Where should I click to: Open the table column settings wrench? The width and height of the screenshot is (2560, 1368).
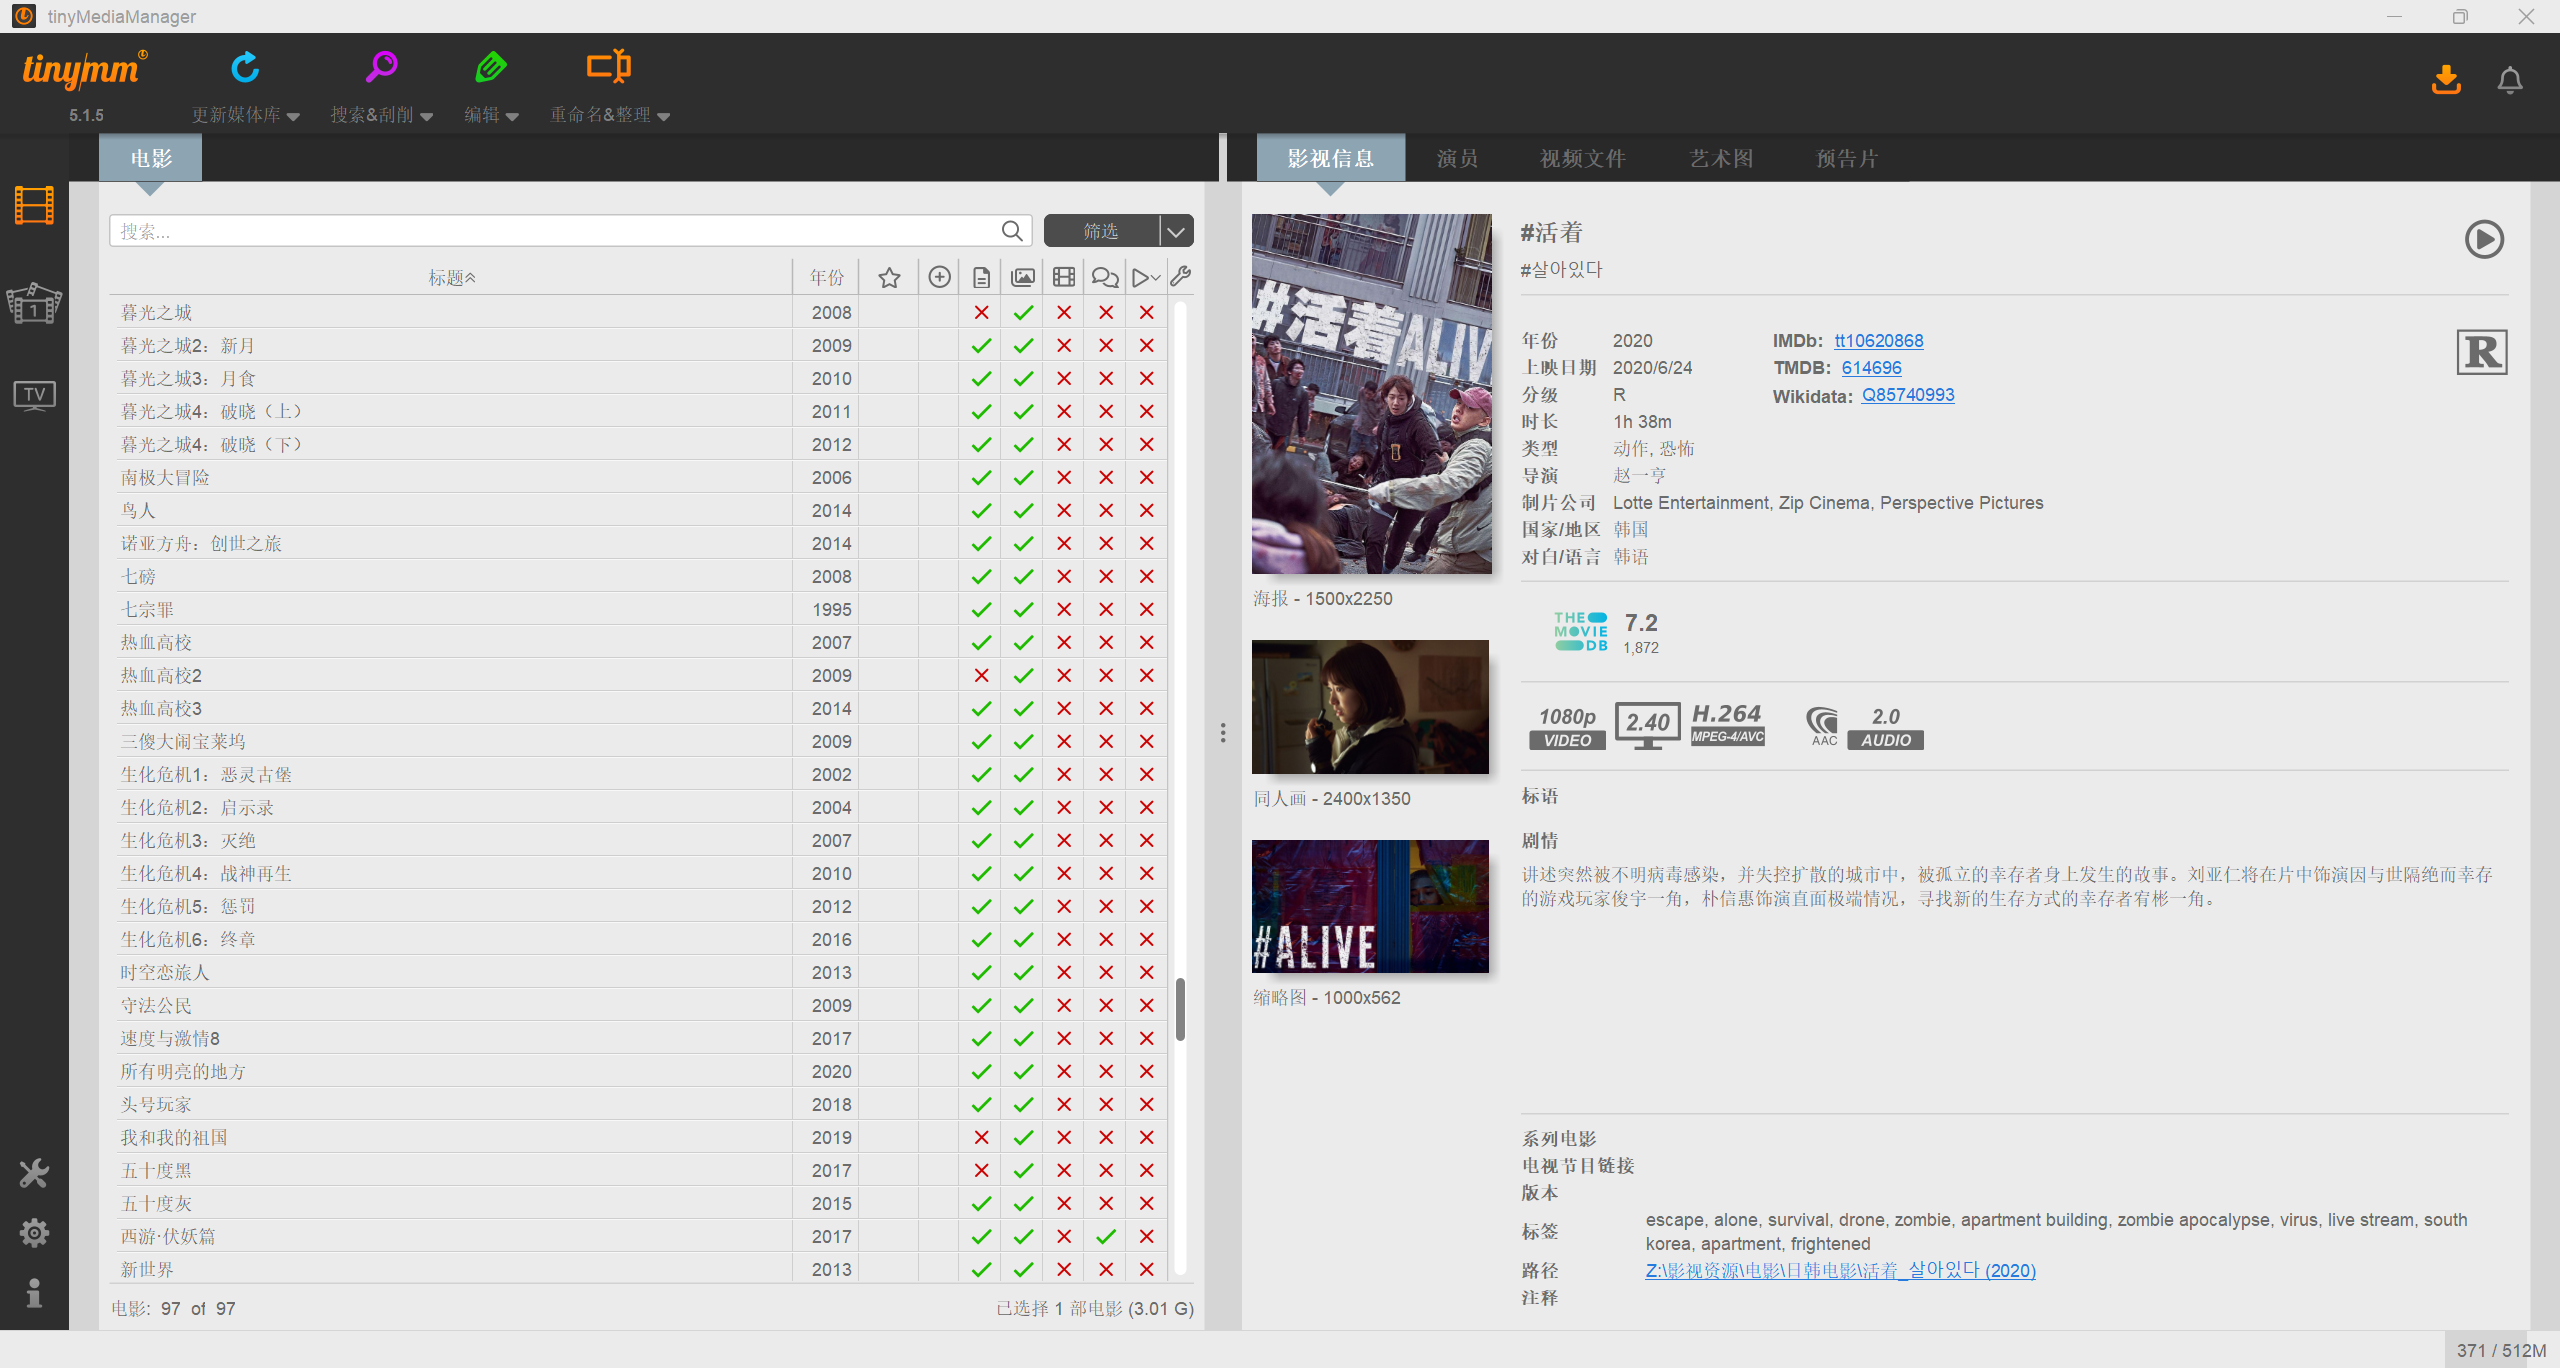pyautogui.click(x=1181, y=277)
